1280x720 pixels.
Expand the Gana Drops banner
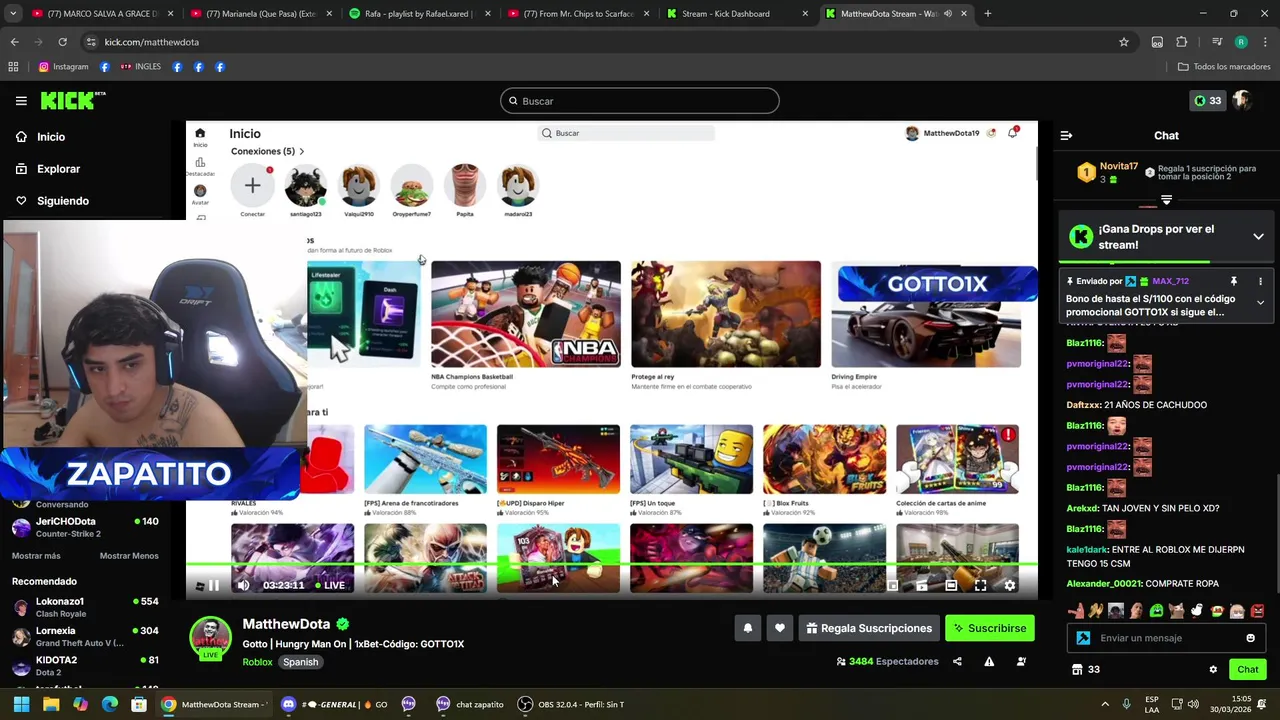[1258, 237]
